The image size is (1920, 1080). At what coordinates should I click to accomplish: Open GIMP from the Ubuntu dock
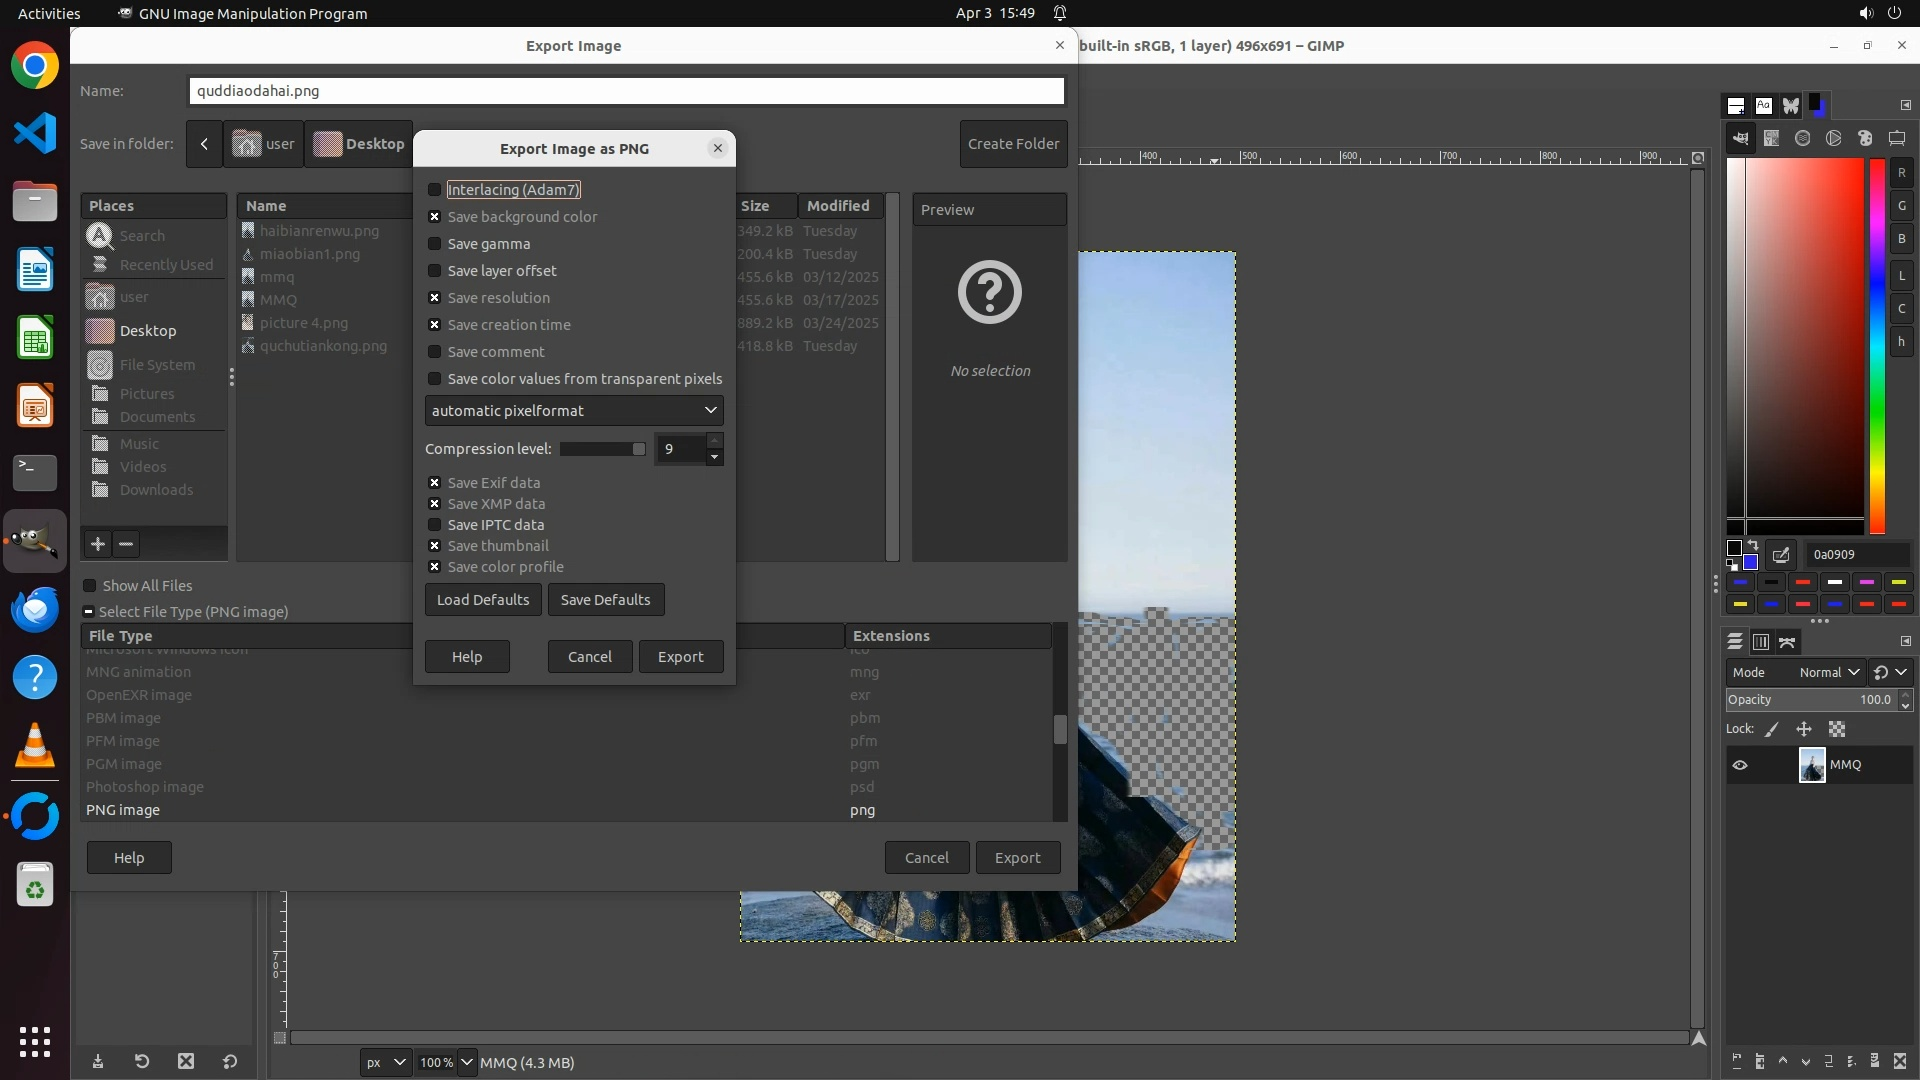coord(35,541)
